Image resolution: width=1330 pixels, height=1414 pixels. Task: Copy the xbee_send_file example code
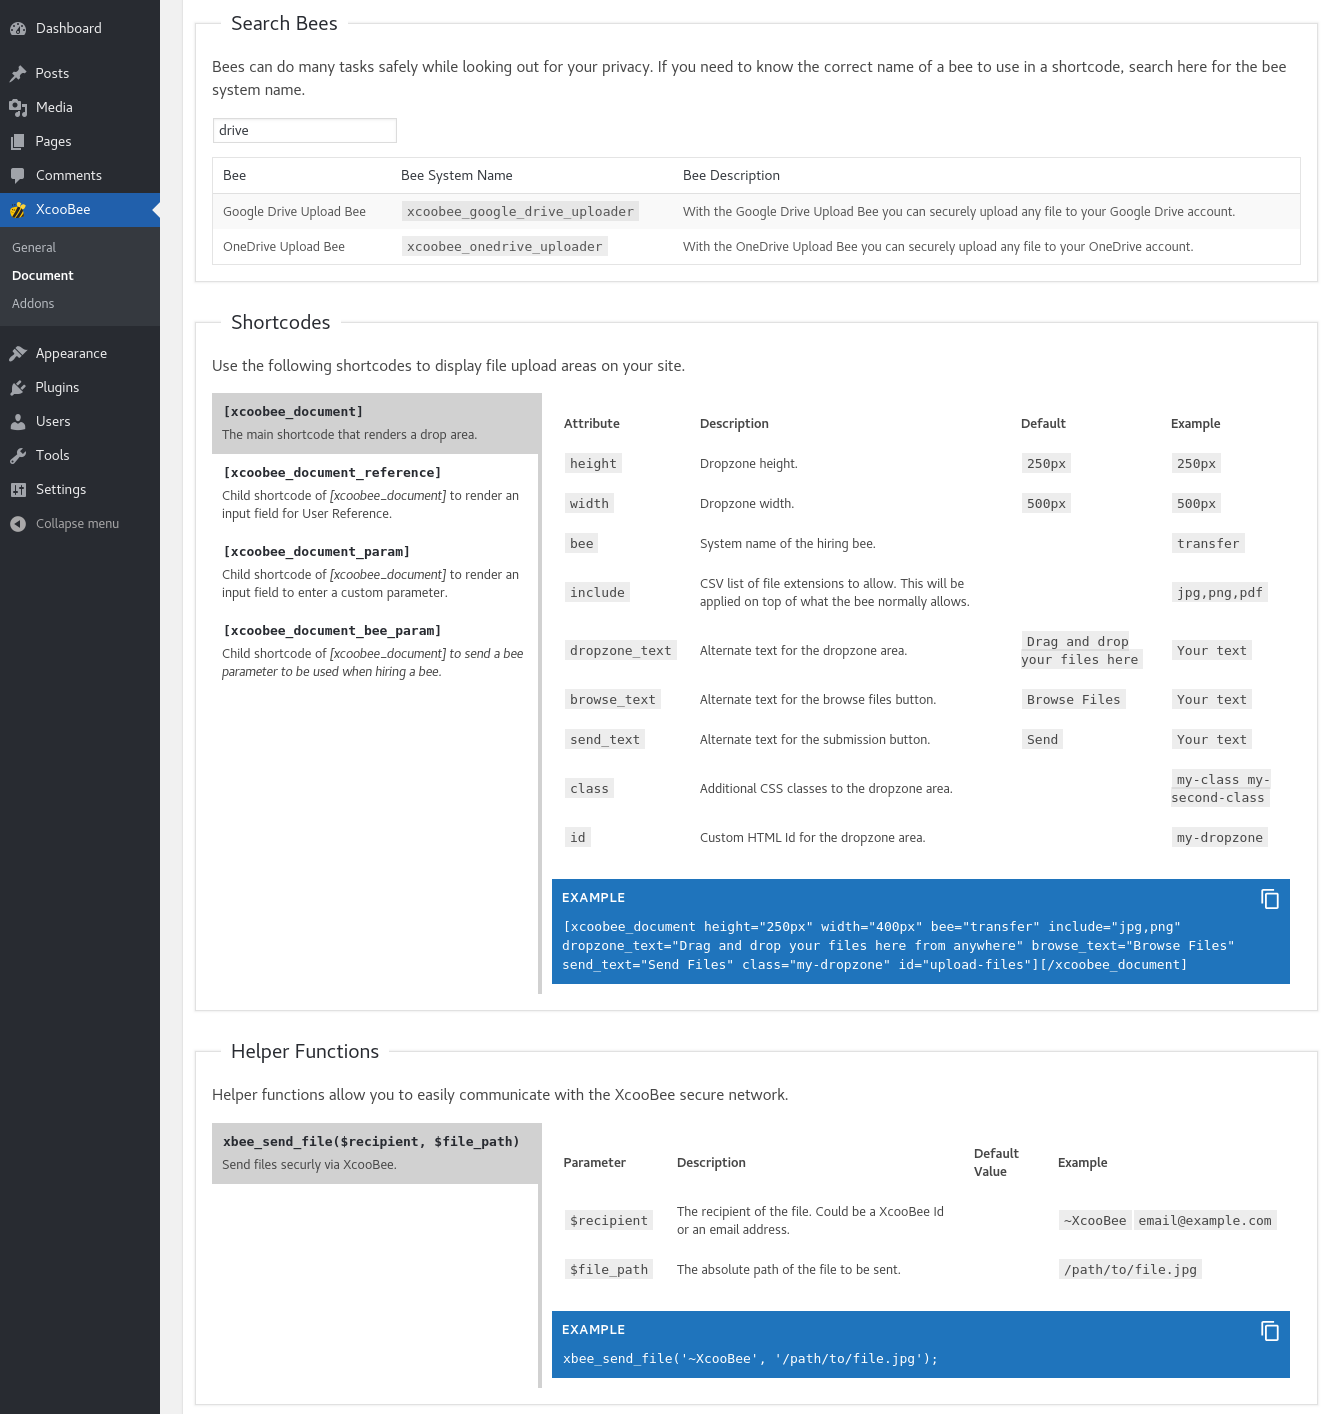click(1270, 1331)
